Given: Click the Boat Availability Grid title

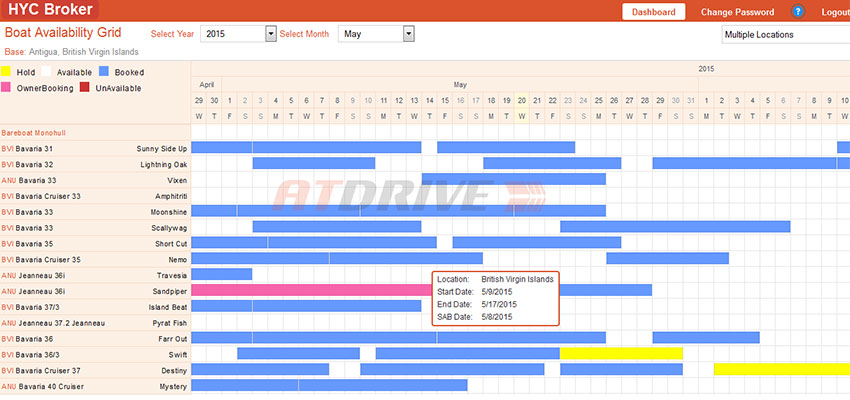Looking at the screenshot, I should coord(63,33).
